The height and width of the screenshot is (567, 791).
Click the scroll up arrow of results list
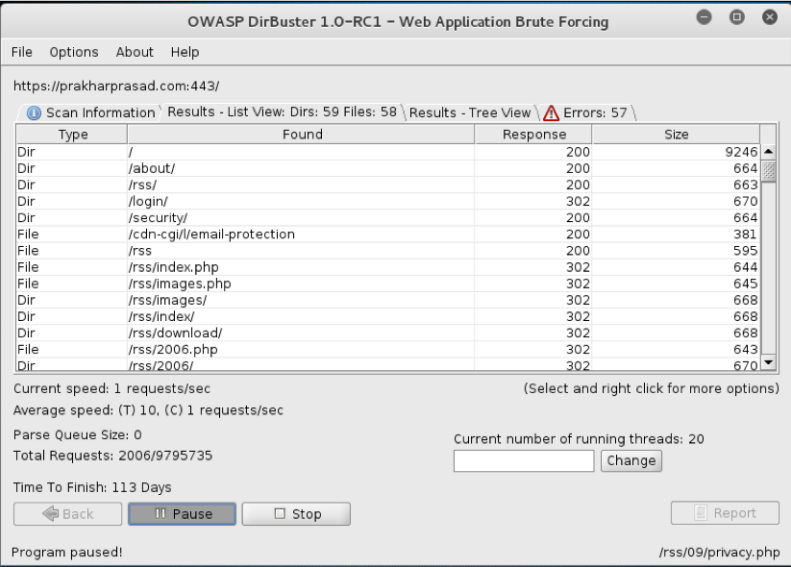point(768,151)
